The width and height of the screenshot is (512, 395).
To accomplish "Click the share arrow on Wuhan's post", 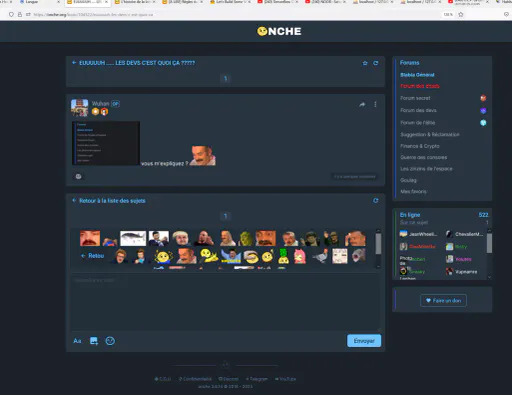I will coord(362,104).
